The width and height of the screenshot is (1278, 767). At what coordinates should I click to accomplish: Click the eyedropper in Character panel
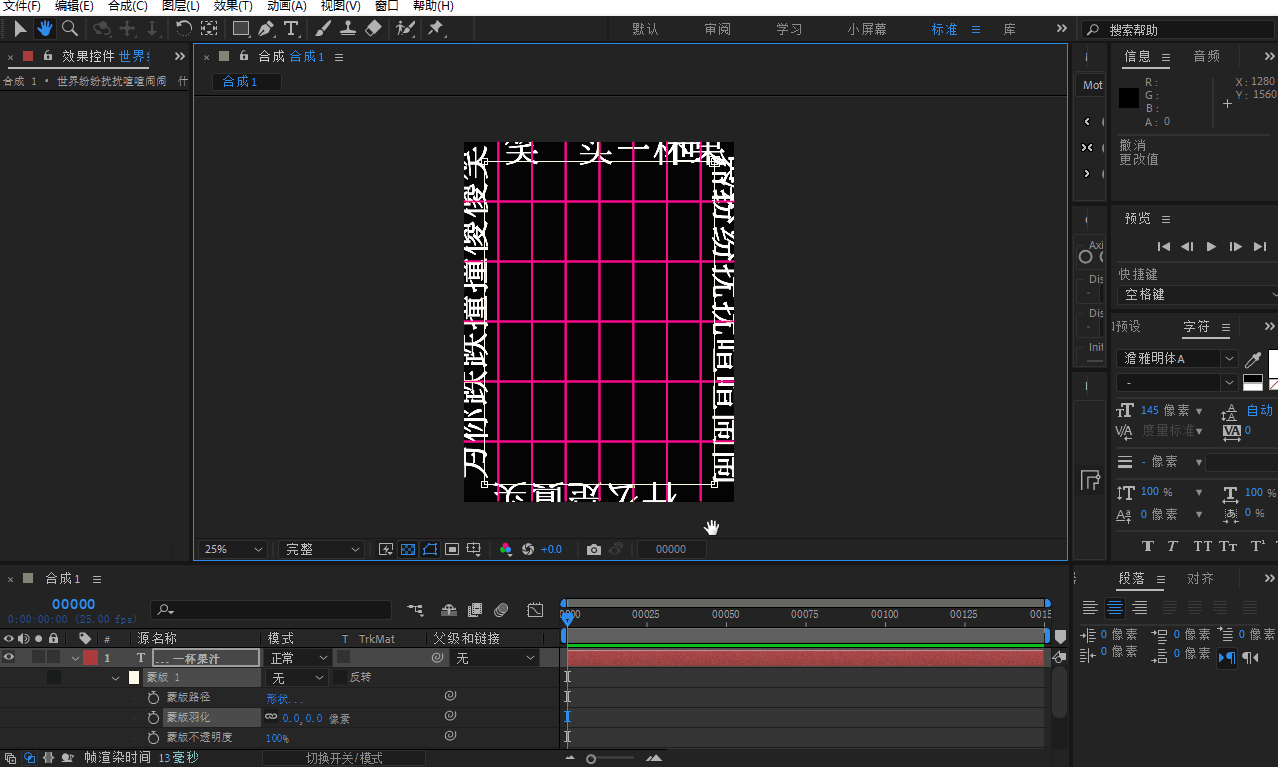[x=1252, y=359]
